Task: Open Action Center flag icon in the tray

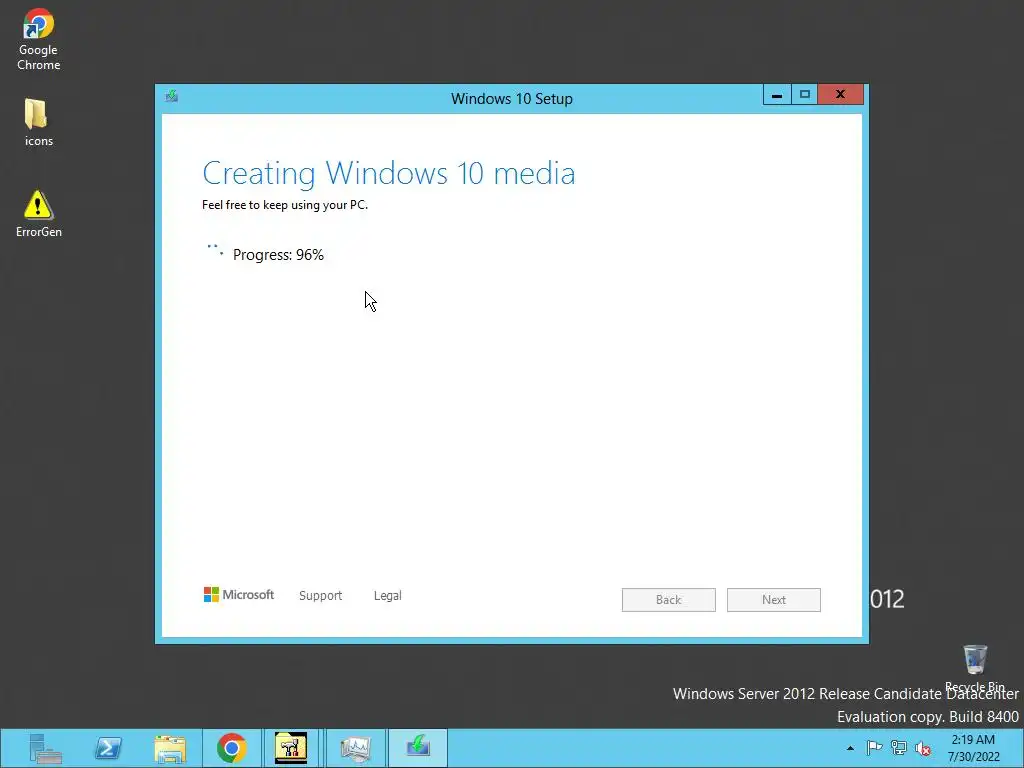Action: 874,748
